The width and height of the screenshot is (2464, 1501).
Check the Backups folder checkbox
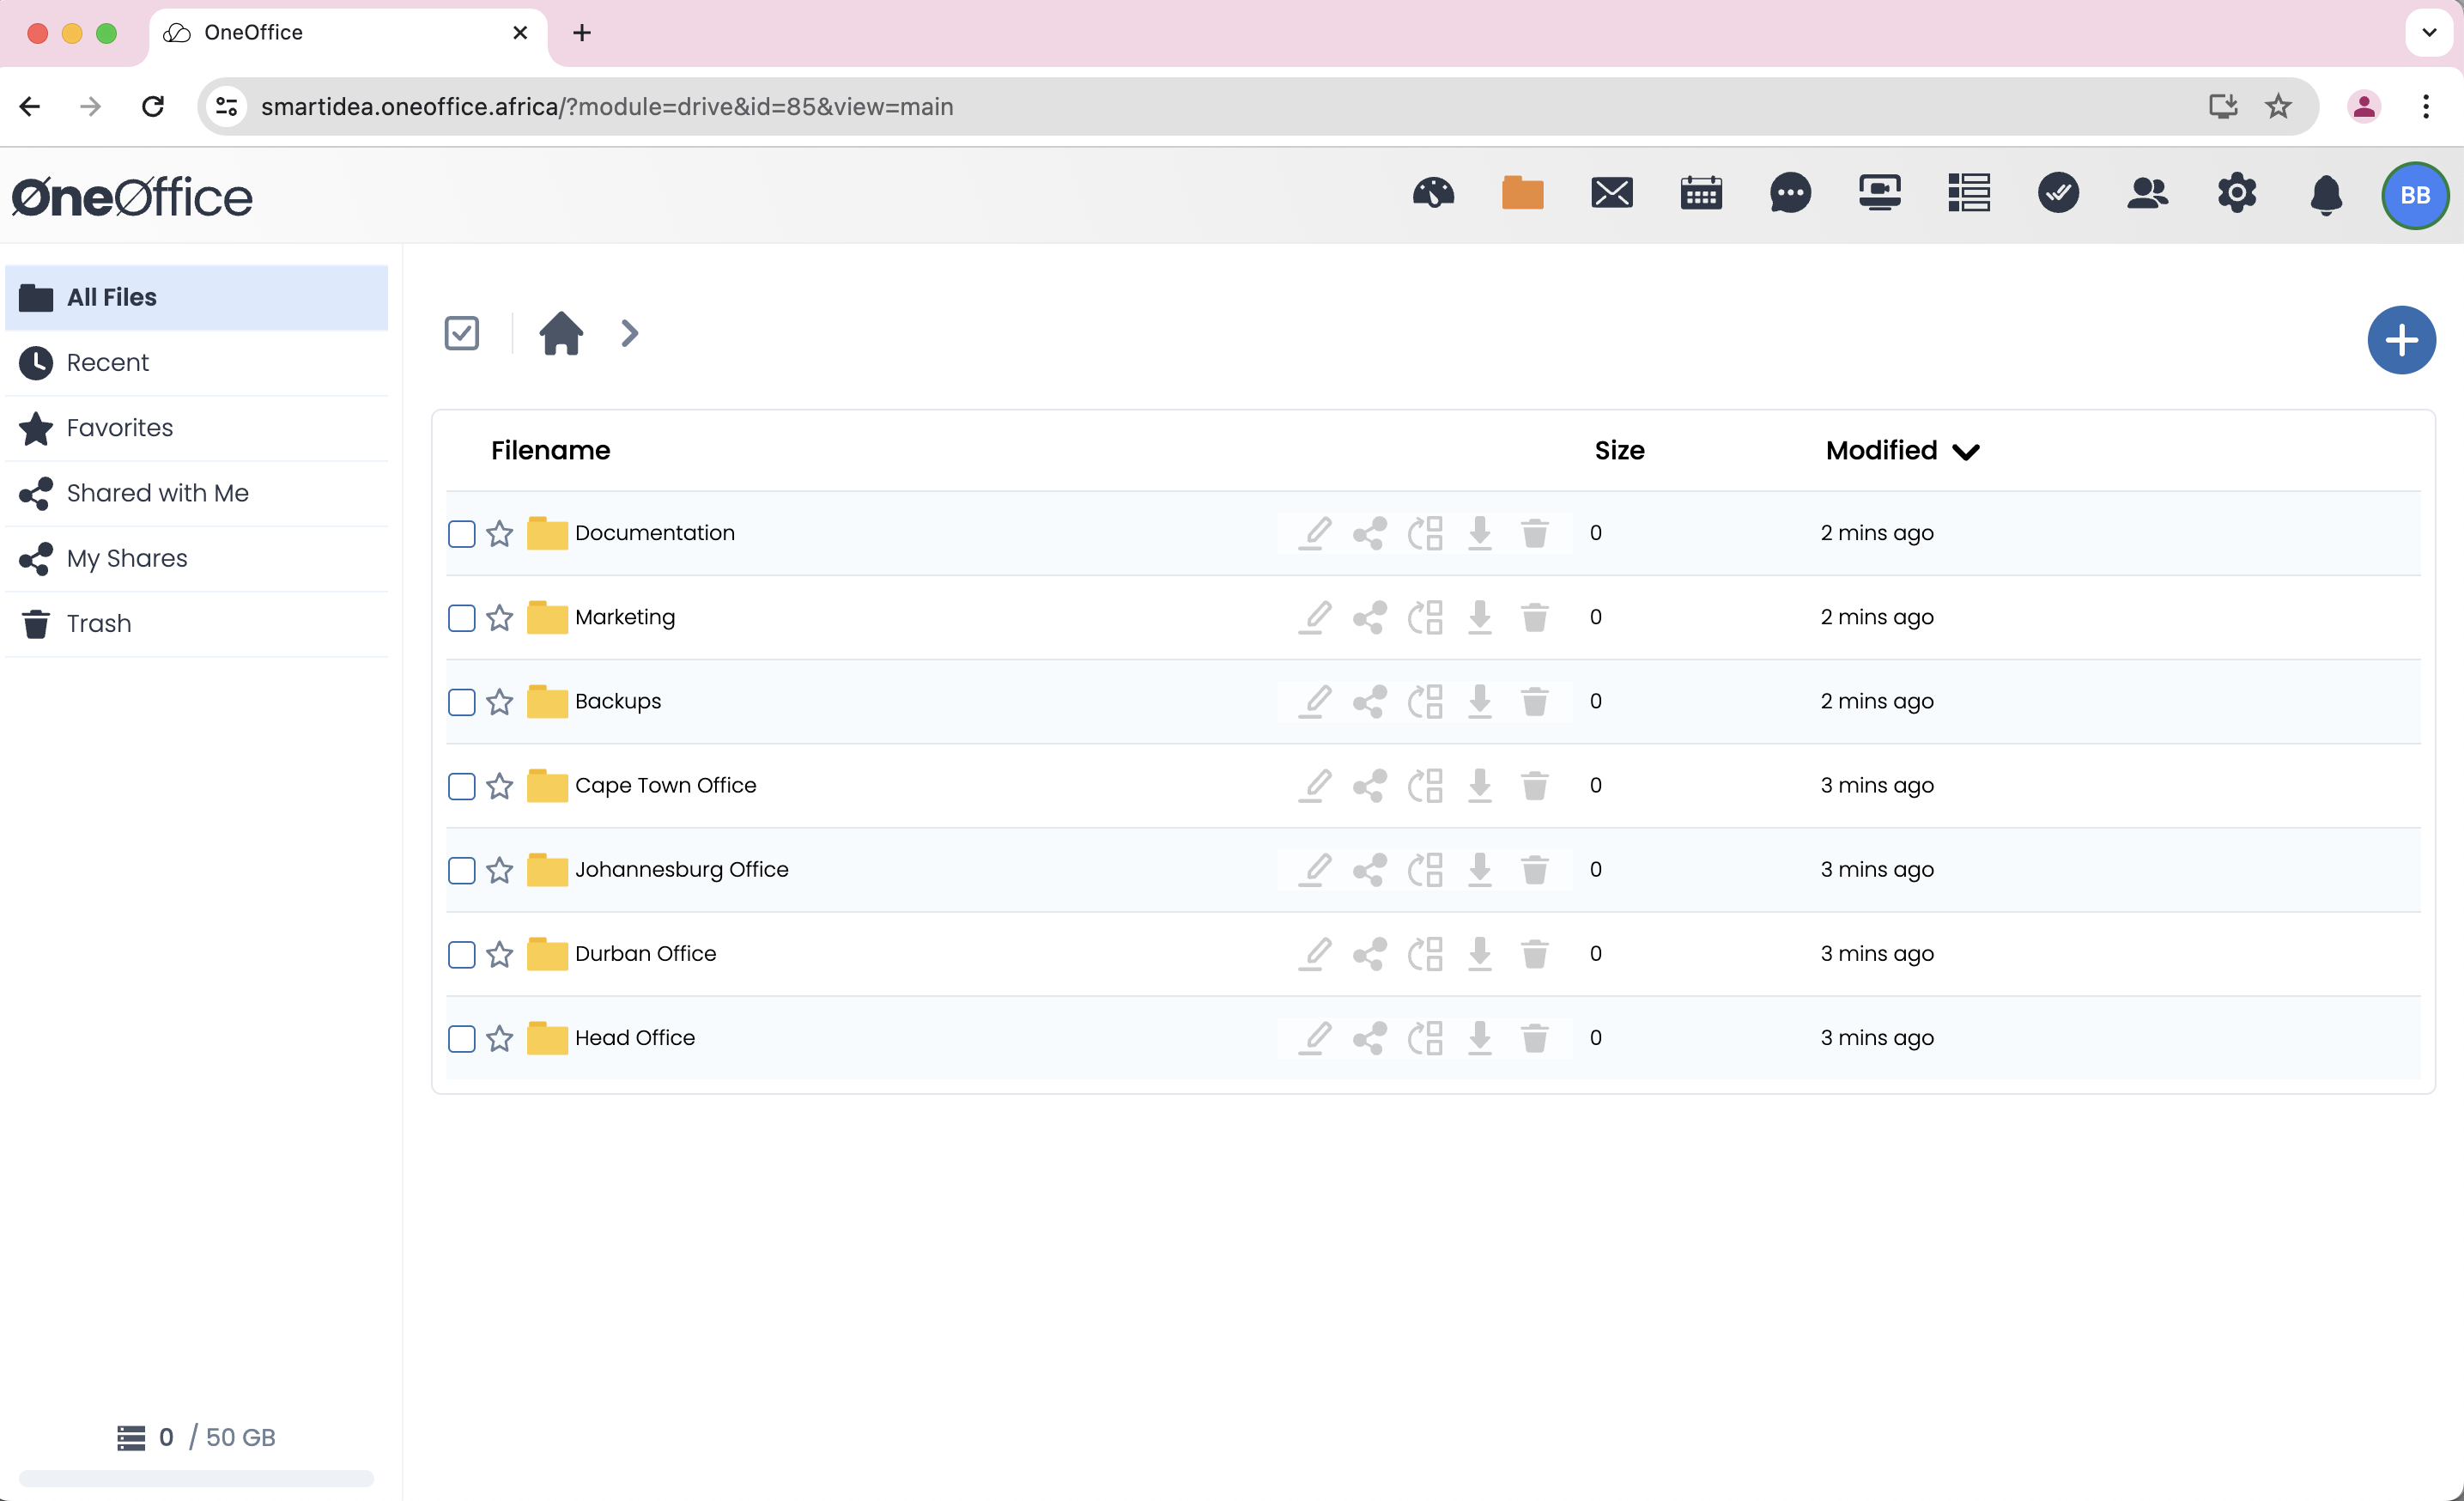[461, 701]
